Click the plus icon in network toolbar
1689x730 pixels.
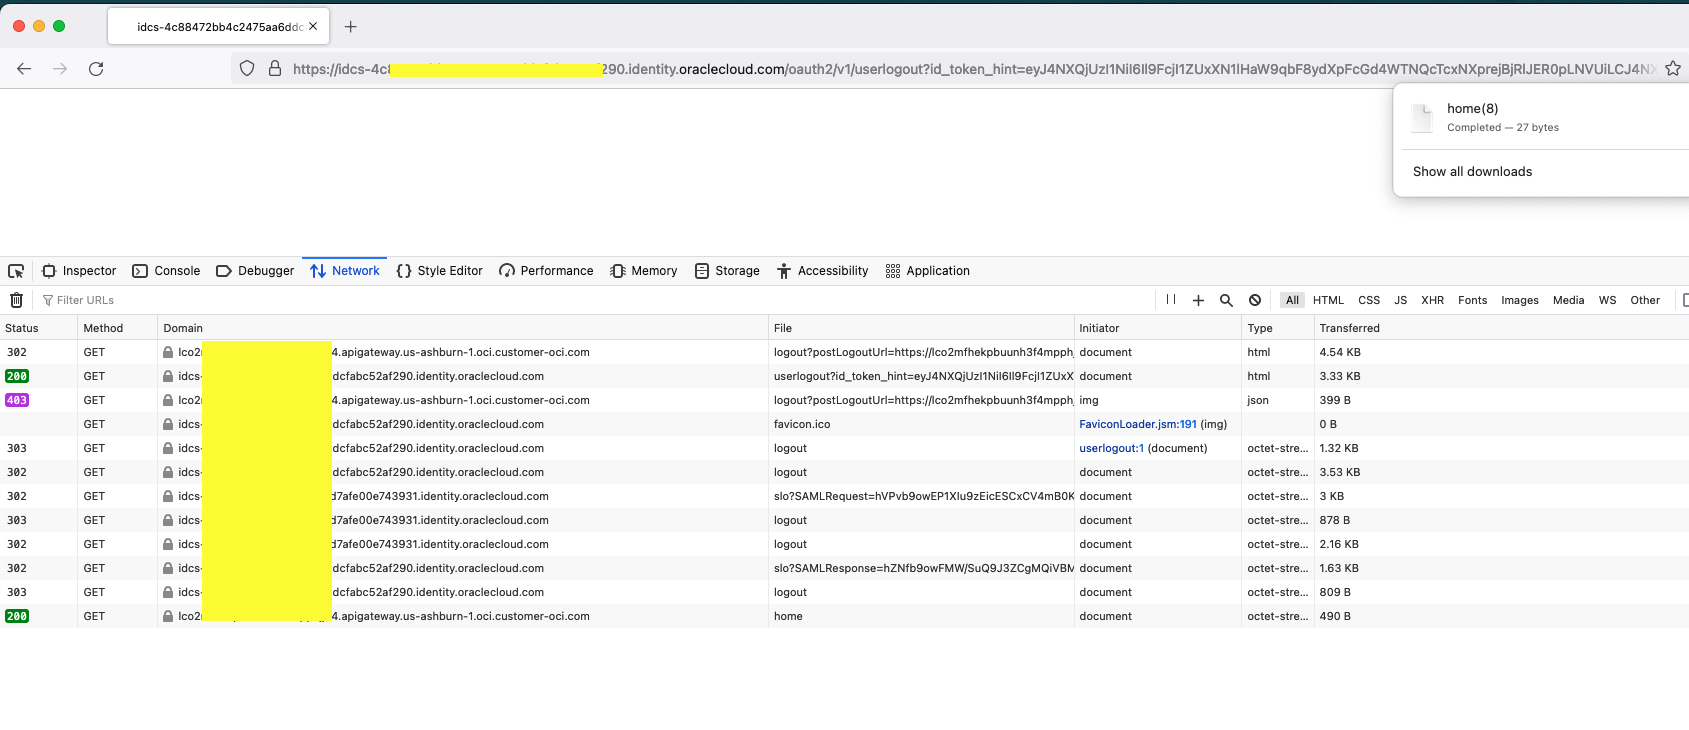(1198, 300)
